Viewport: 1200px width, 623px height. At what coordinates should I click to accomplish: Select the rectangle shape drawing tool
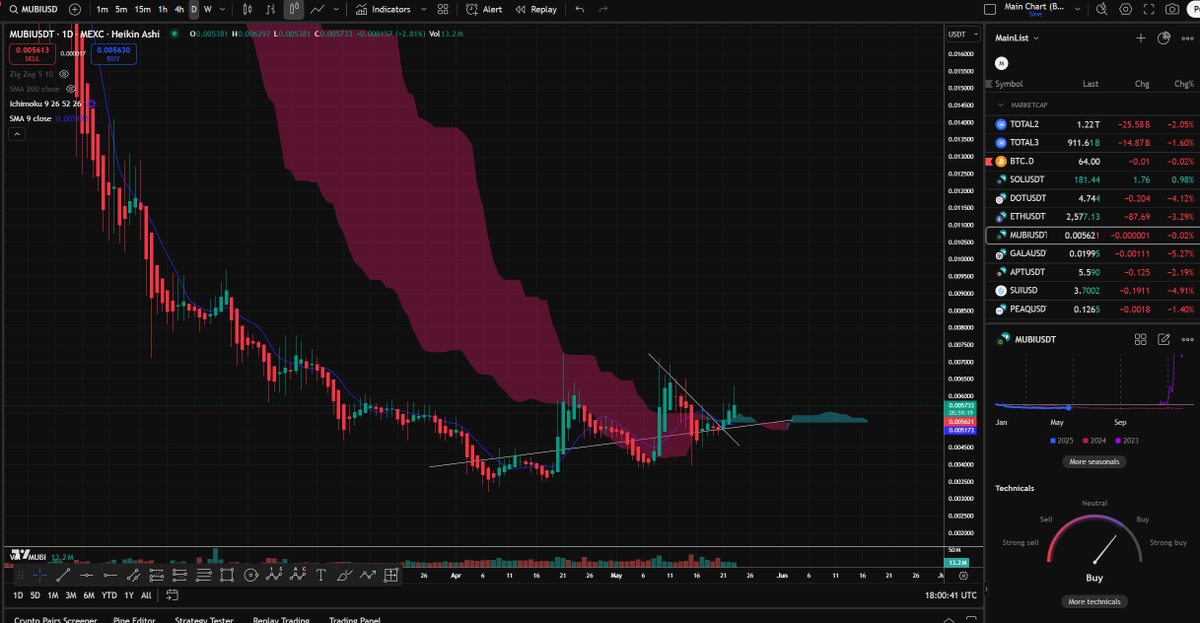coord(227,575)
